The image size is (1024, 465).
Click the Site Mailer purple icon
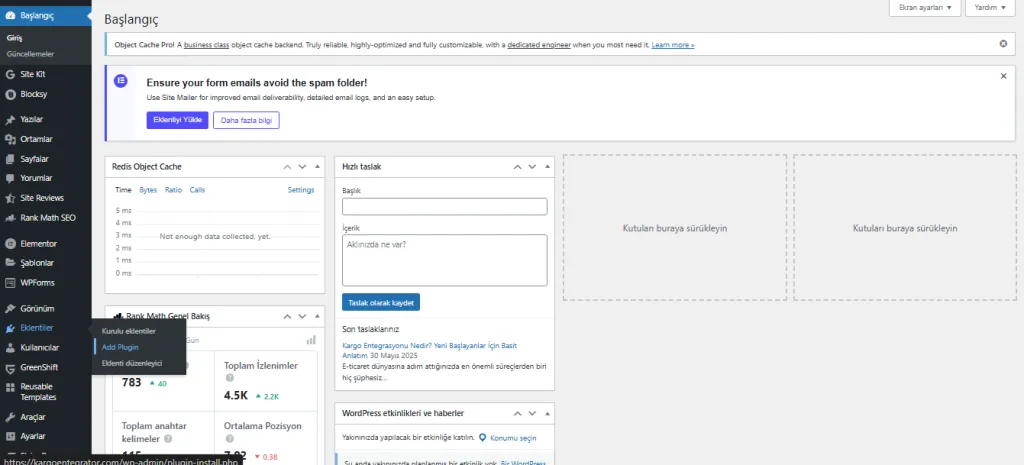coord(121,81)
